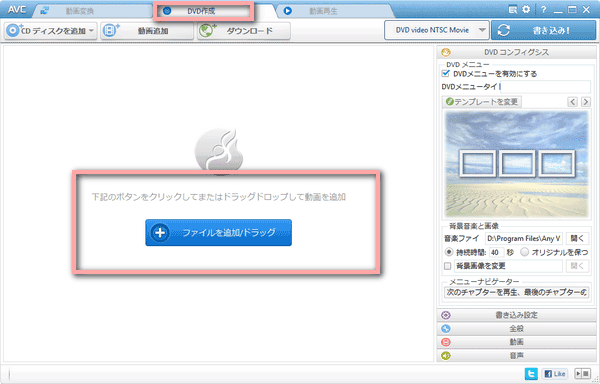
Task: Click the refresh icon in 書き込み!
Action: click(504, 30)
